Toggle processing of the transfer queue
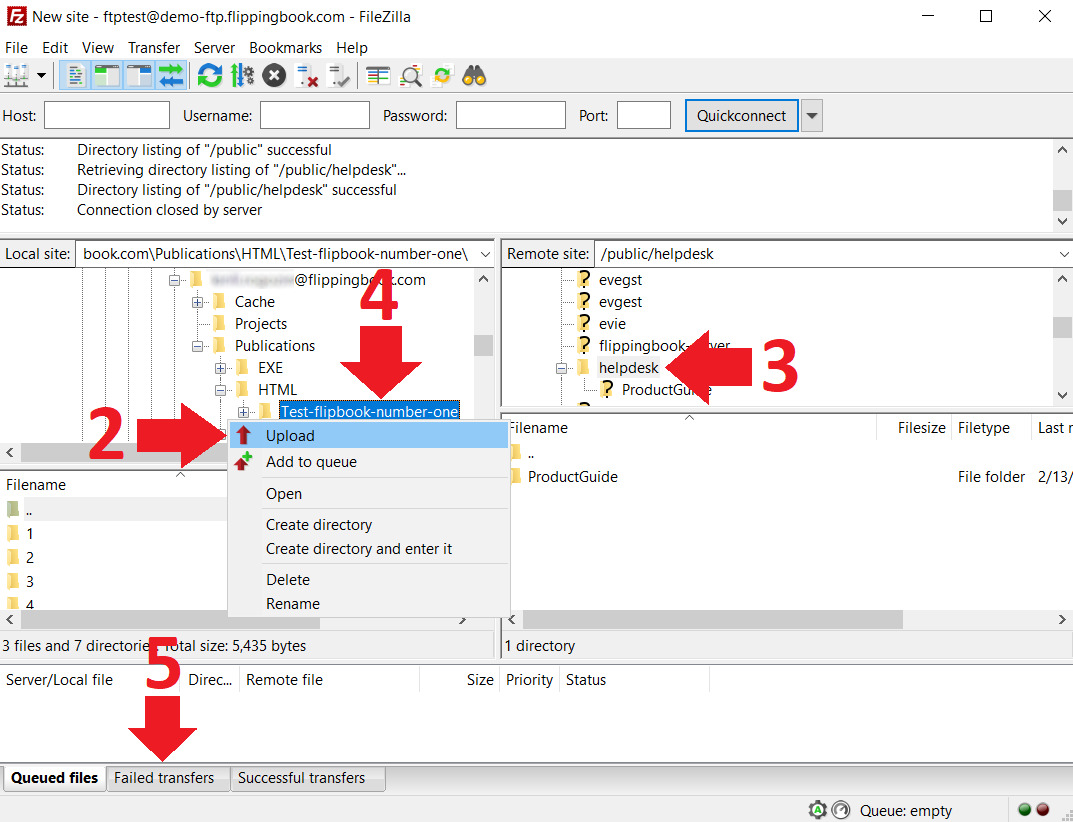This screenshot has width=1073, height=822. point(242,75)
